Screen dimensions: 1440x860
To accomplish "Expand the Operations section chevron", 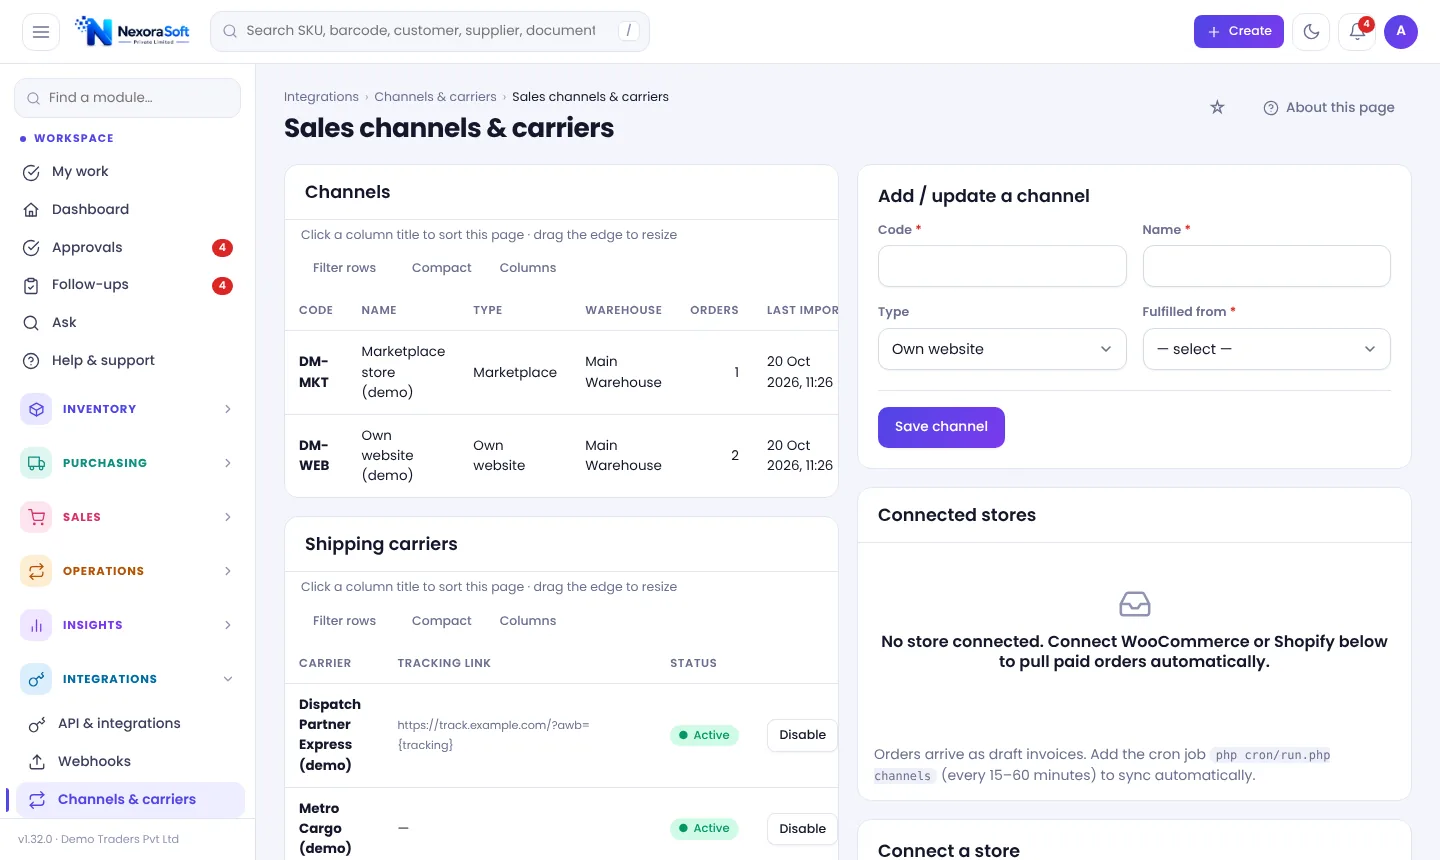I will pos(228,571).
